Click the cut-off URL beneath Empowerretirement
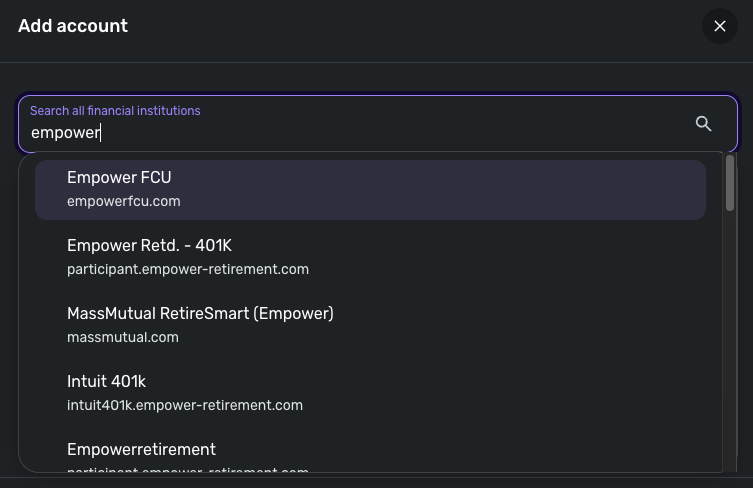 (x=187, y=469)
